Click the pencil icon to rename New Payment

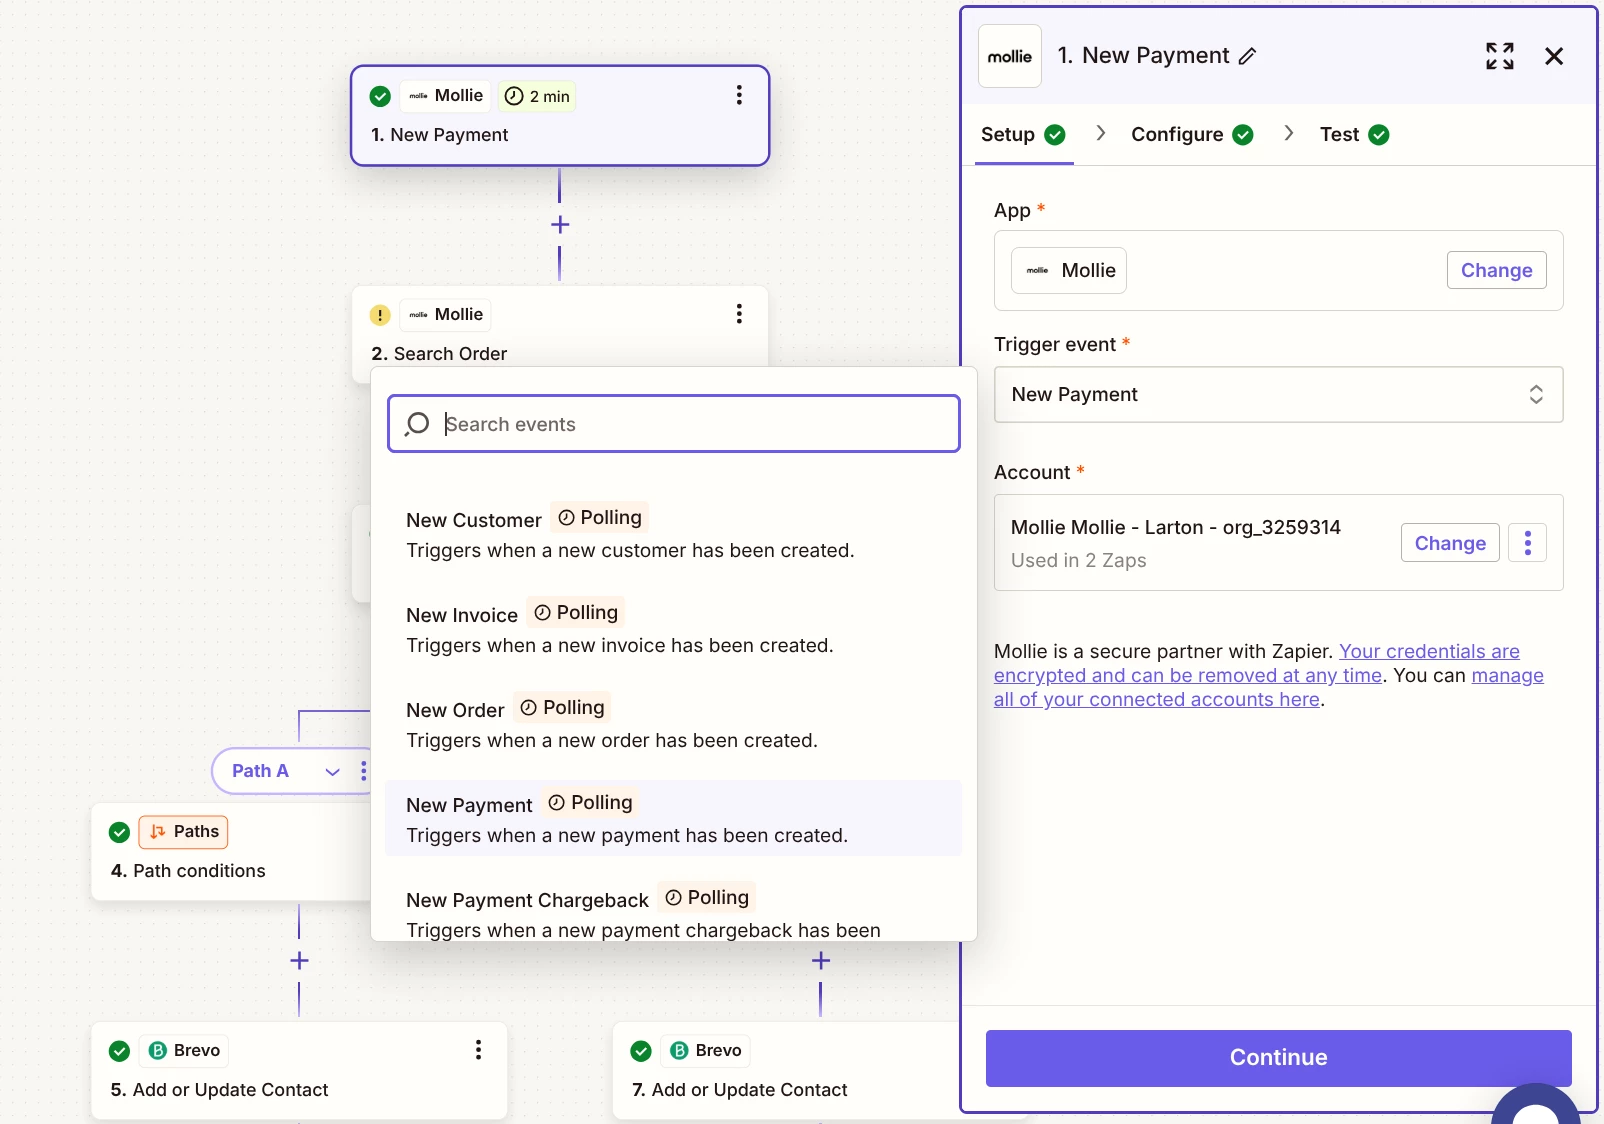1247,57
